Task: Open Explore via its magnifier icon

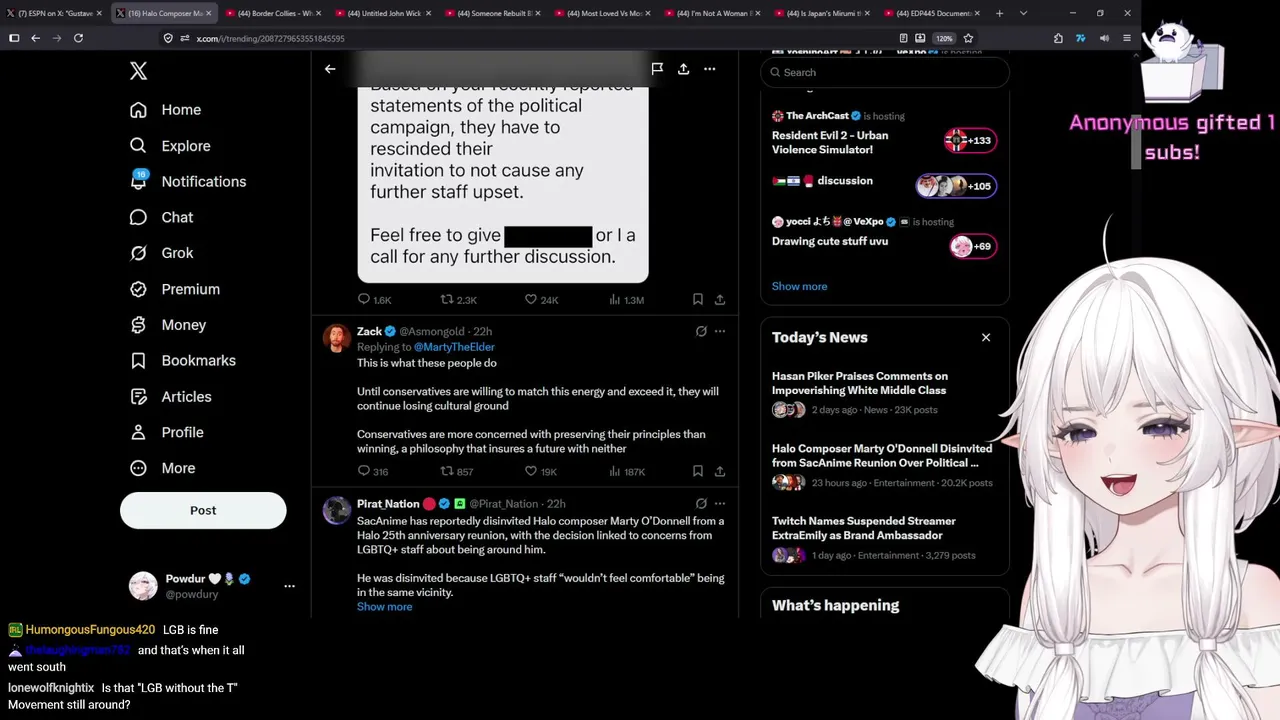Action: (x=138, y=146)
